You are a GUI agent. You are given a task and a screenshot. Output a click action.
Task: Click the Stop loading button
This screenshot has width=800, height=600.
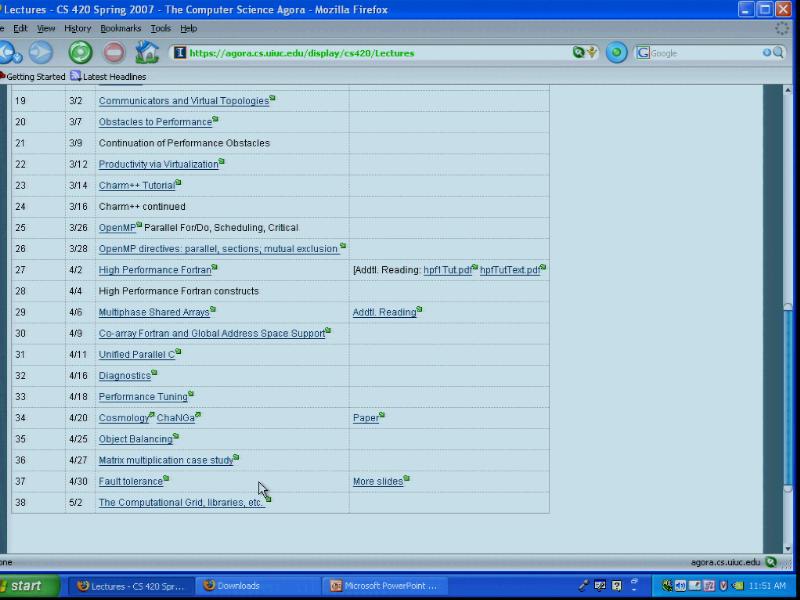(114, 53)
